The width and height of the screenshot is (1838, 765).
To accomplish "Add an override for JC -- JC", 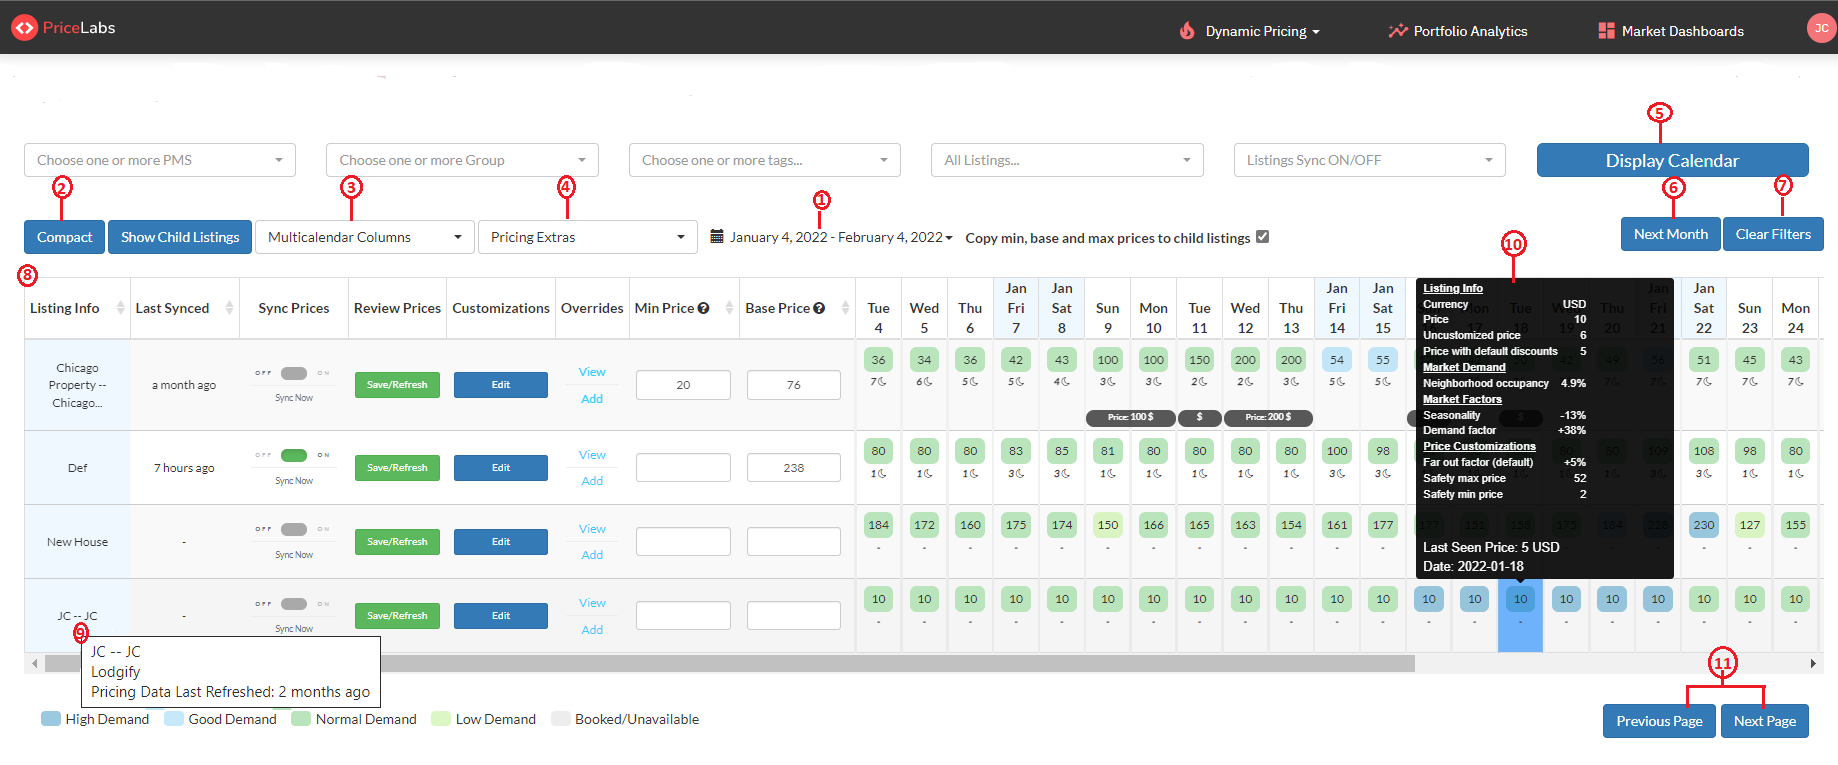I will [592, 630].
